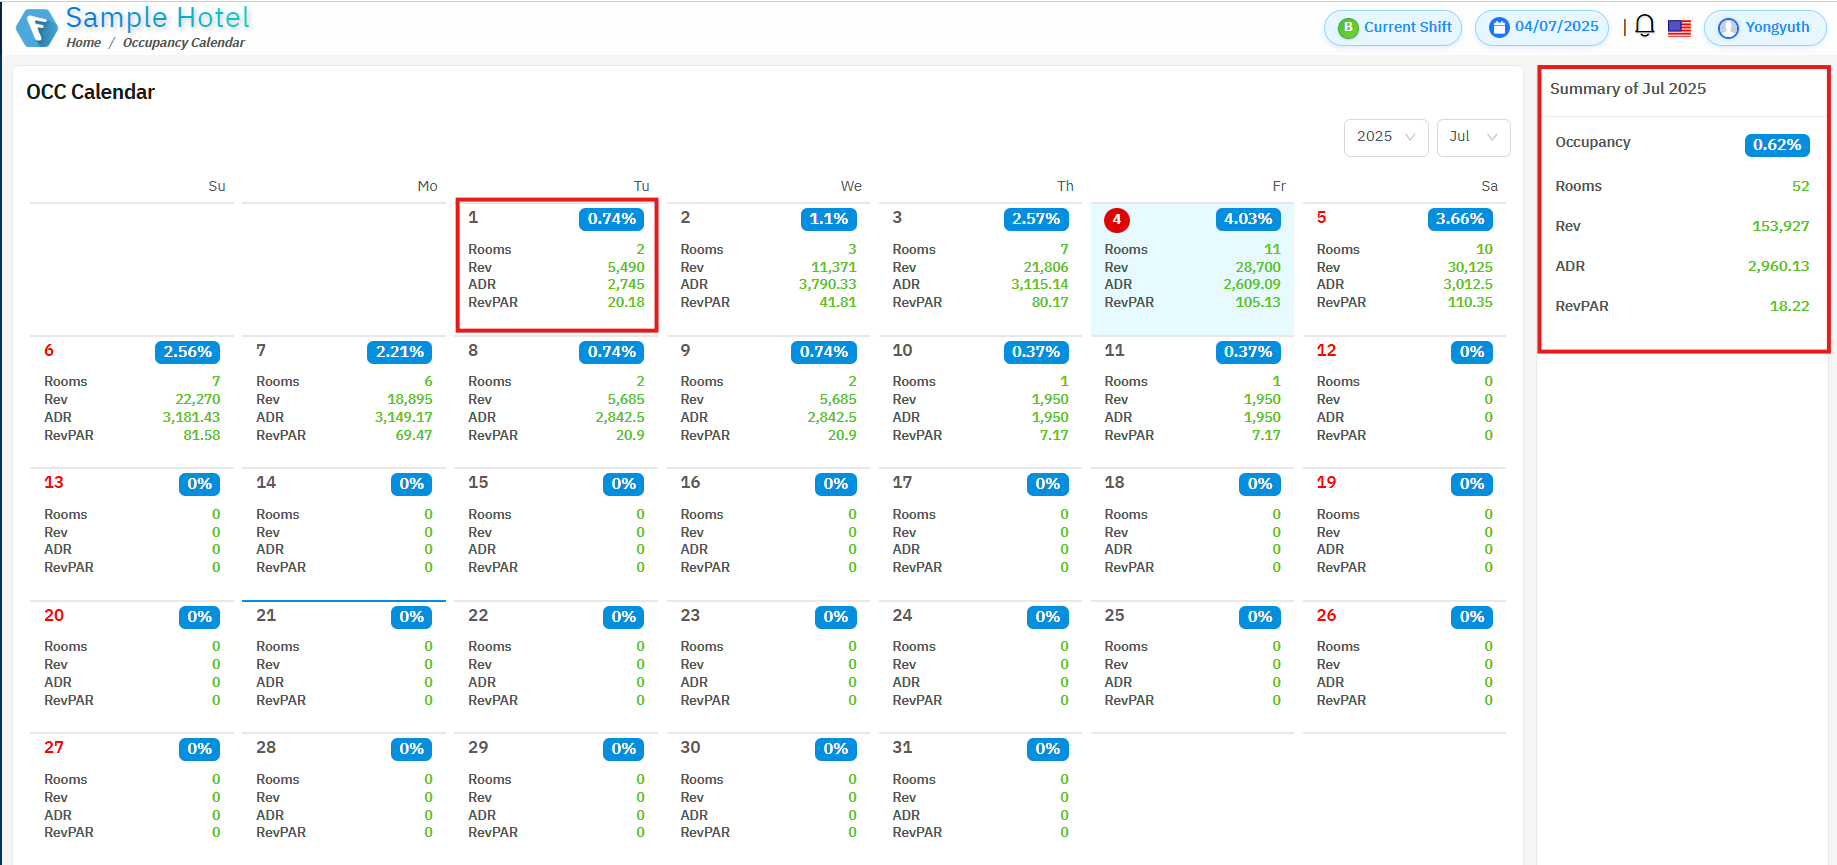This screenshot has width=1837, height=865.
Task: Click the Sample Hotel logo icon
Action: coord(37,28)
